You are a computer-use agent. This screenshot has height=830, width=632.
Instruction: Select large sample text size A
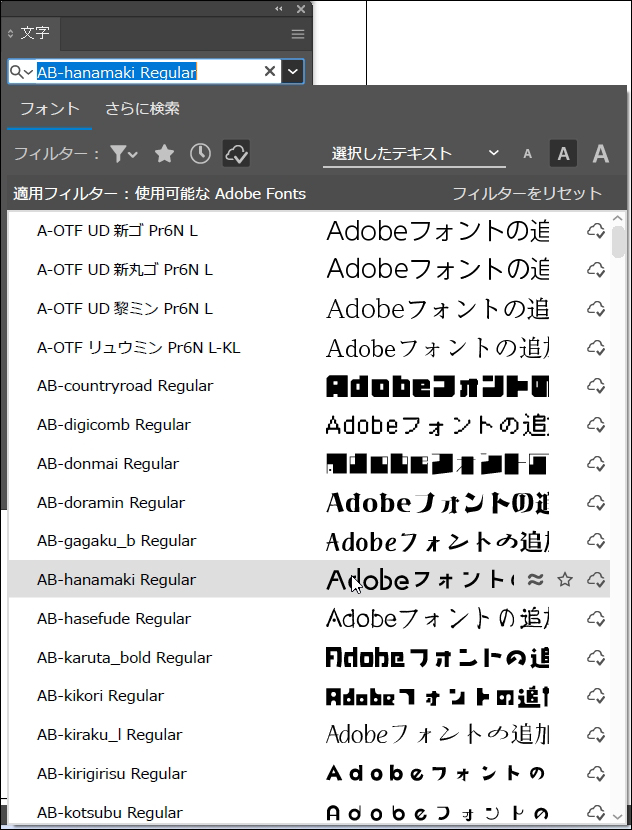click(x=600, y=154)
